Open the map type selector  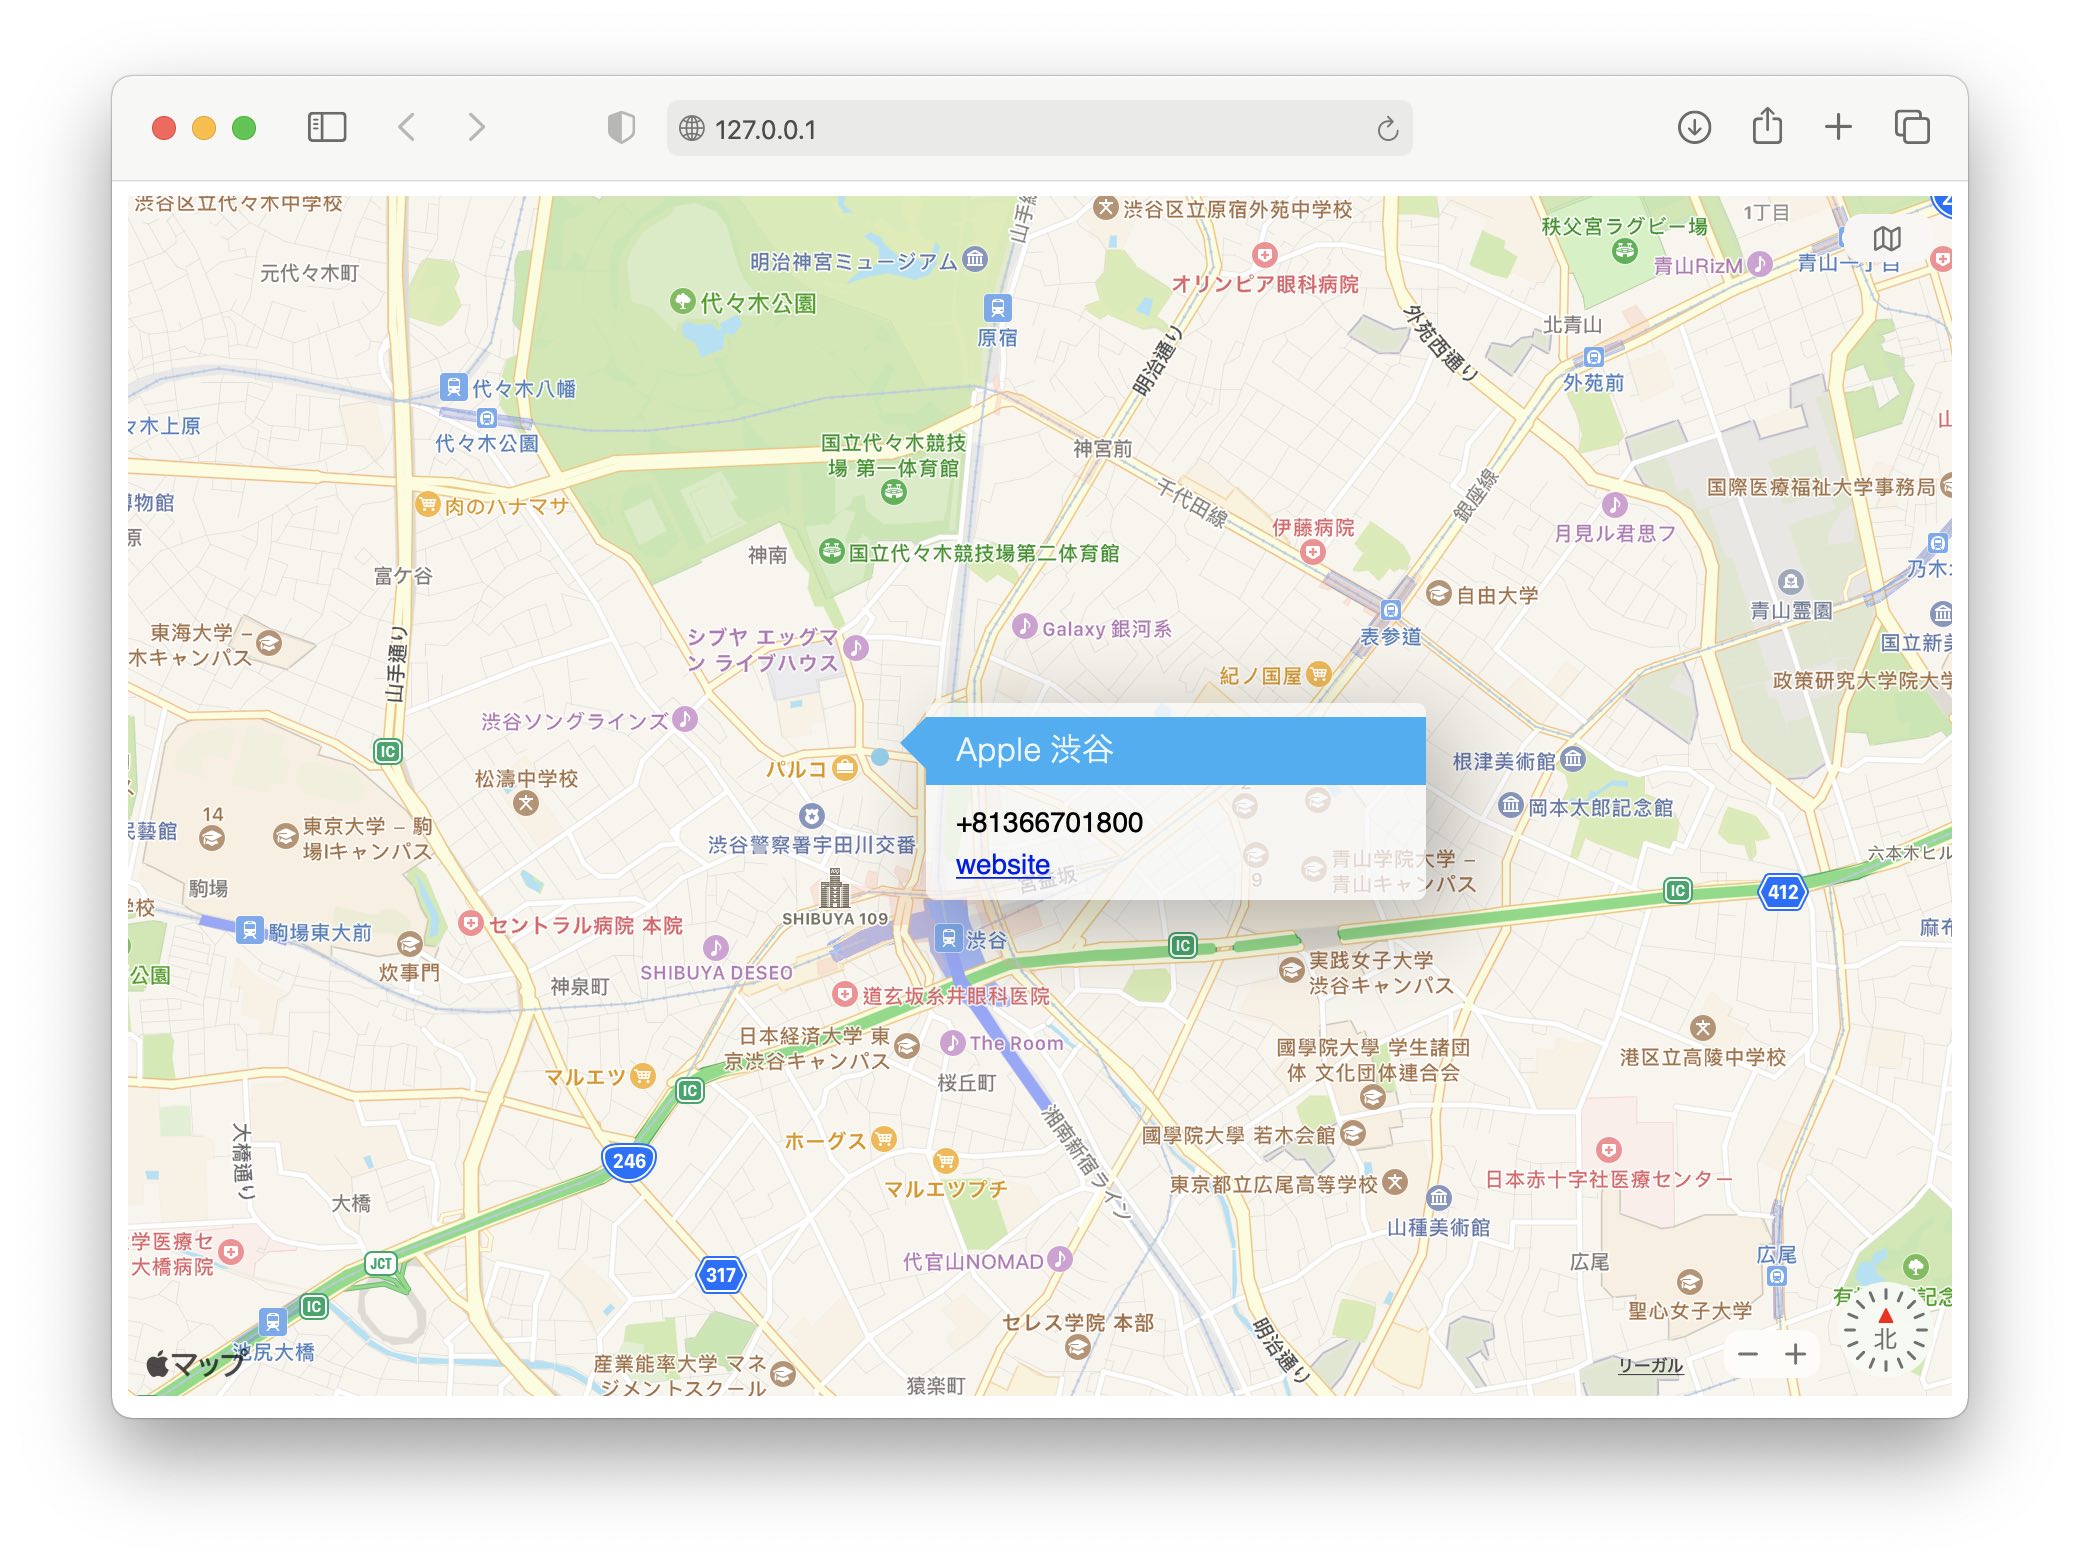tap(1887, 239)
